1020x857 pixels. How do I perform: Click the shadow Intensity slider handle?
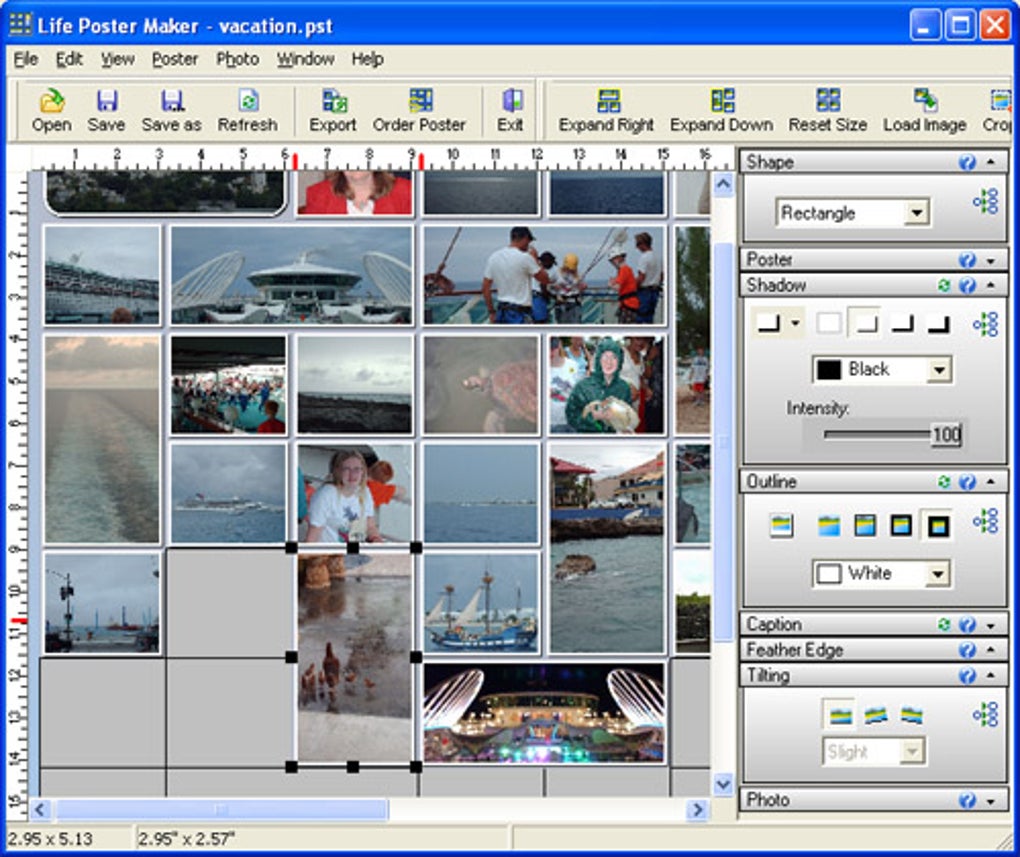(945, 435)
